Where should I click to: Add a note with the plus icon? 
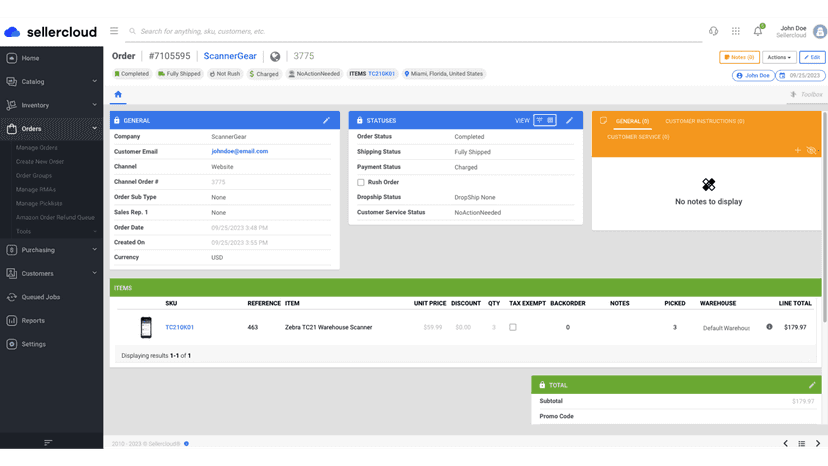click(797, 151)
